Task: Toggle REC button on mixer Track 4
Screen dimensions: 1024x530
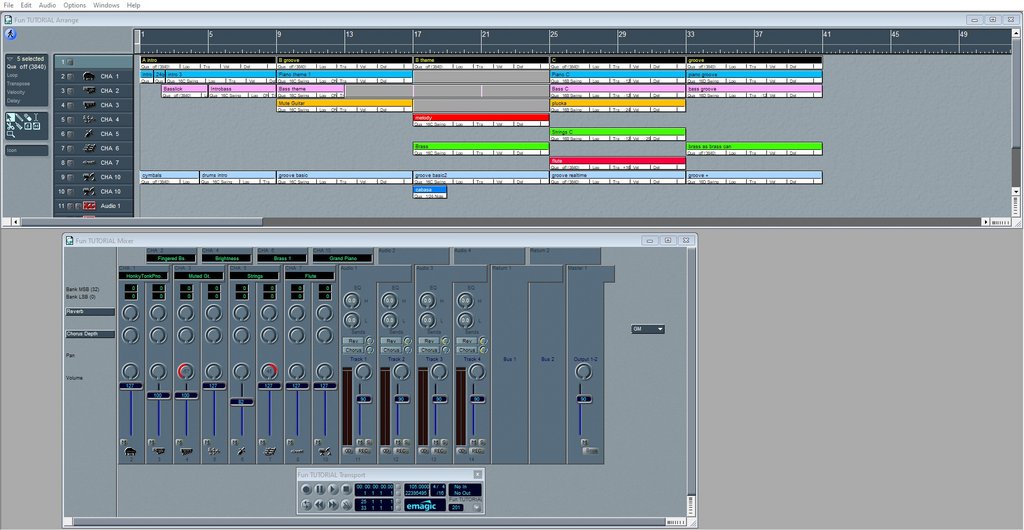Action: tap(477, 450)
